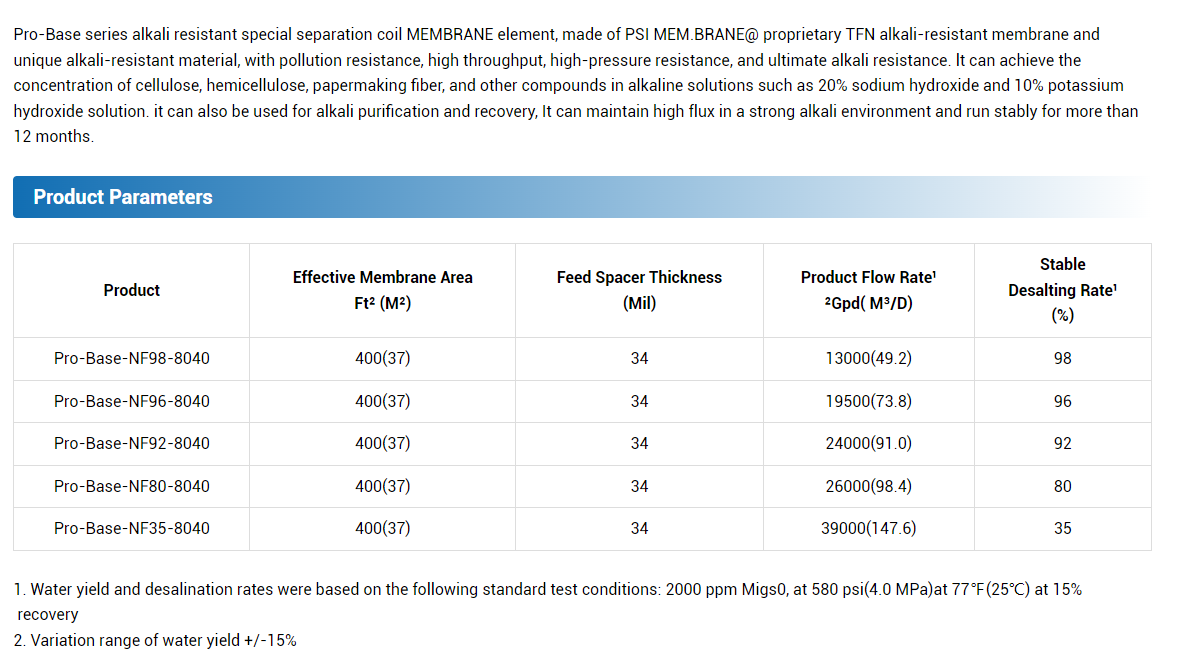Viewport: 1177px width, 669px height.
Task: Click the Feed Spacer Thickness column header
Action: point(639,291)
